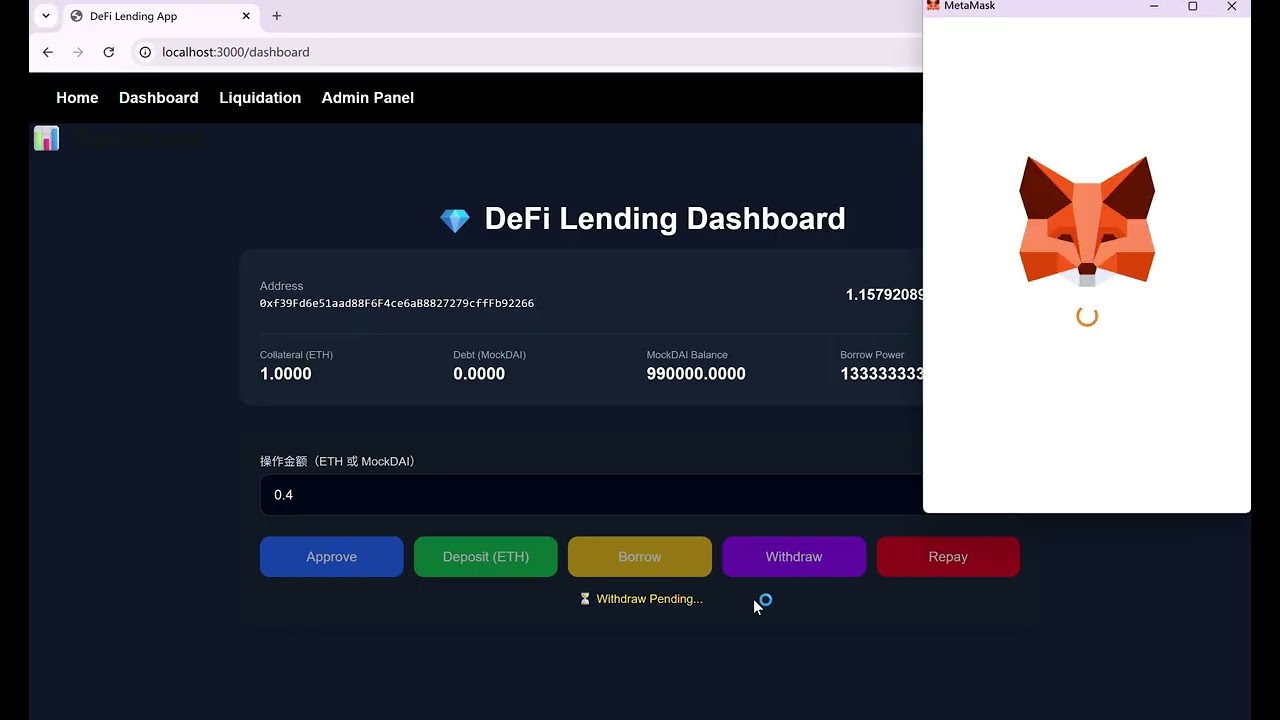Click the MockDAI Balance label
The width and height of the screenshot is (1280, 720).
[687, 355]
